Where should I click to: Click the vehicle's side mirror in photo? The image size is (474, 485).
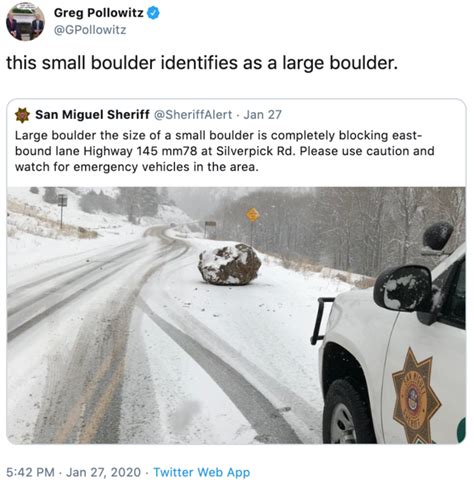click(x=404, y=289)
